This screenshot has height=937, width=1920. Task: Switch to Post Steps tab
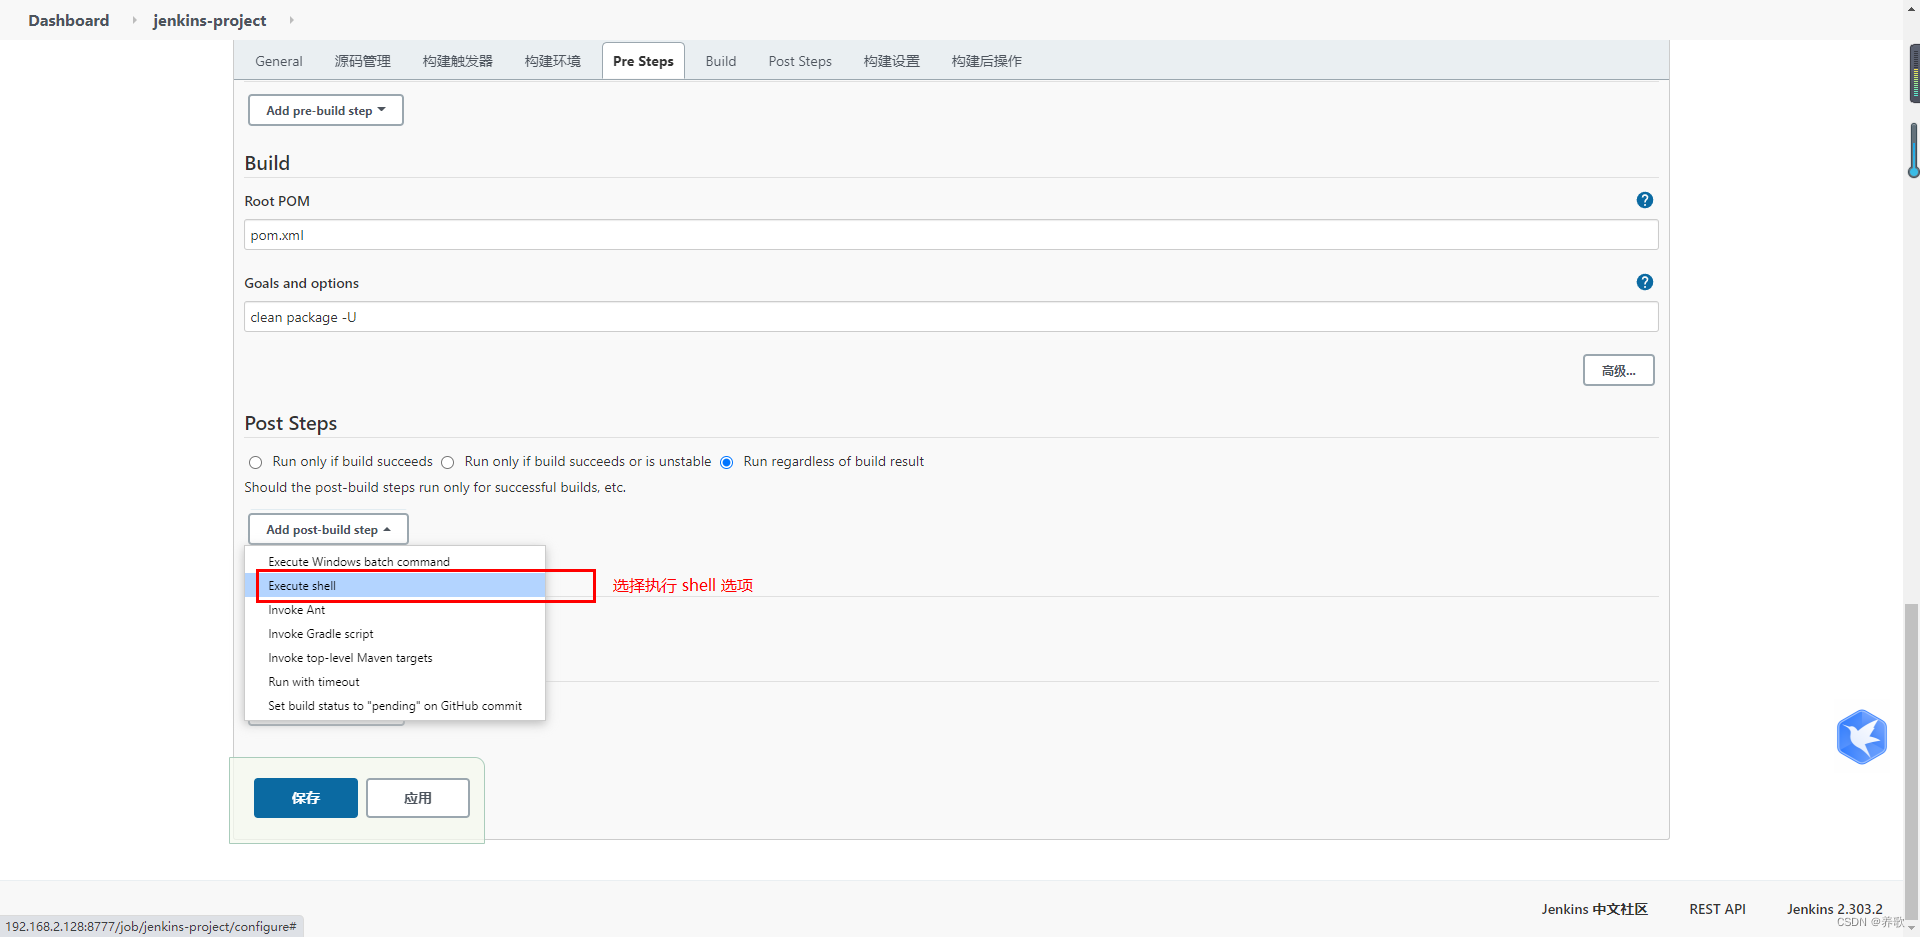pos(800,61)
